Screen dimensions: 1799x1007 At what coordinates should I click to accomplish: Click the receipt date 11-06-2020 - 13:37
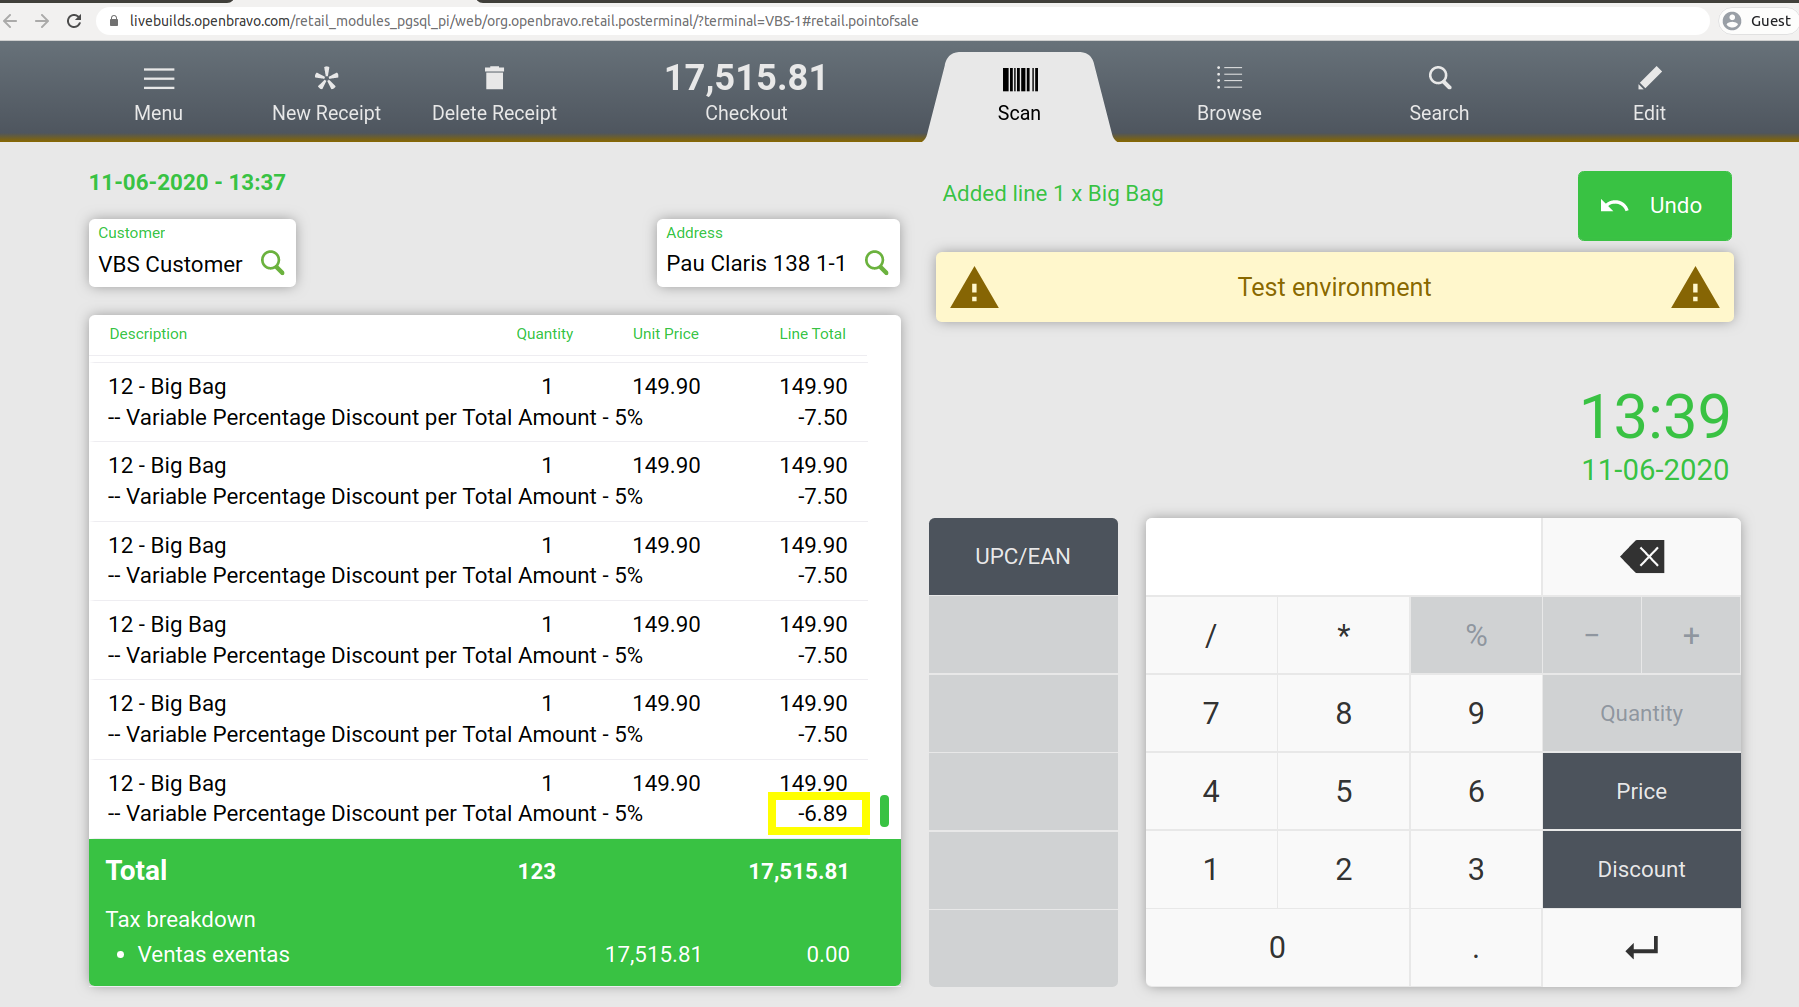pos(187,182)
